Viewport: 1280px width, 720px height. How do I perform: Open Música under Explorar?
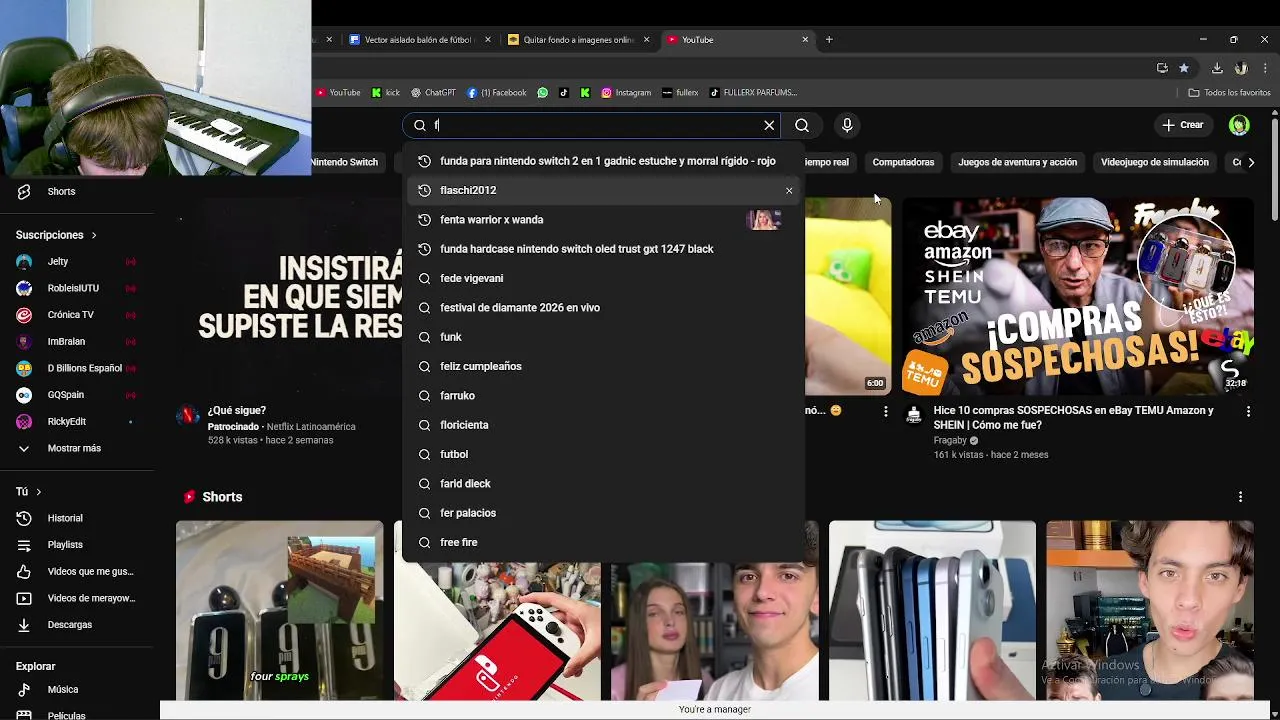pyautogui.click(x=77, y=689)
